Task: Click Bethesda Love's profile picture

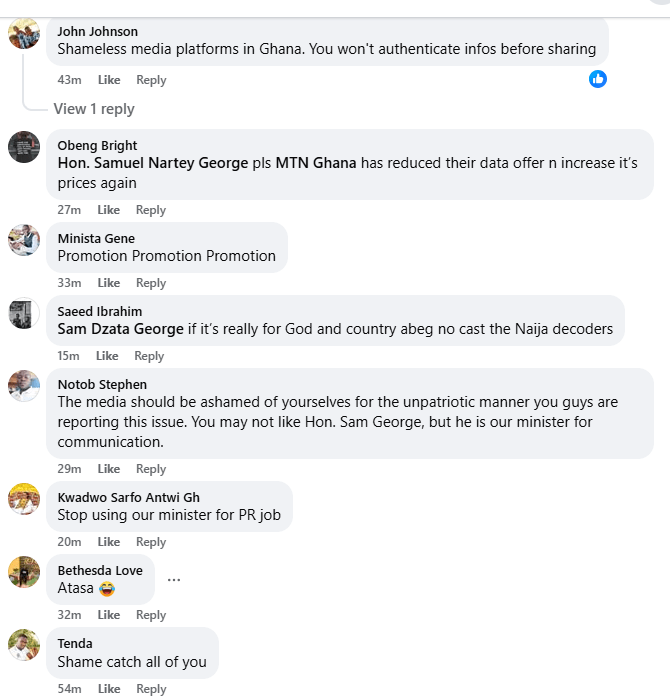Action: (24, 572)
